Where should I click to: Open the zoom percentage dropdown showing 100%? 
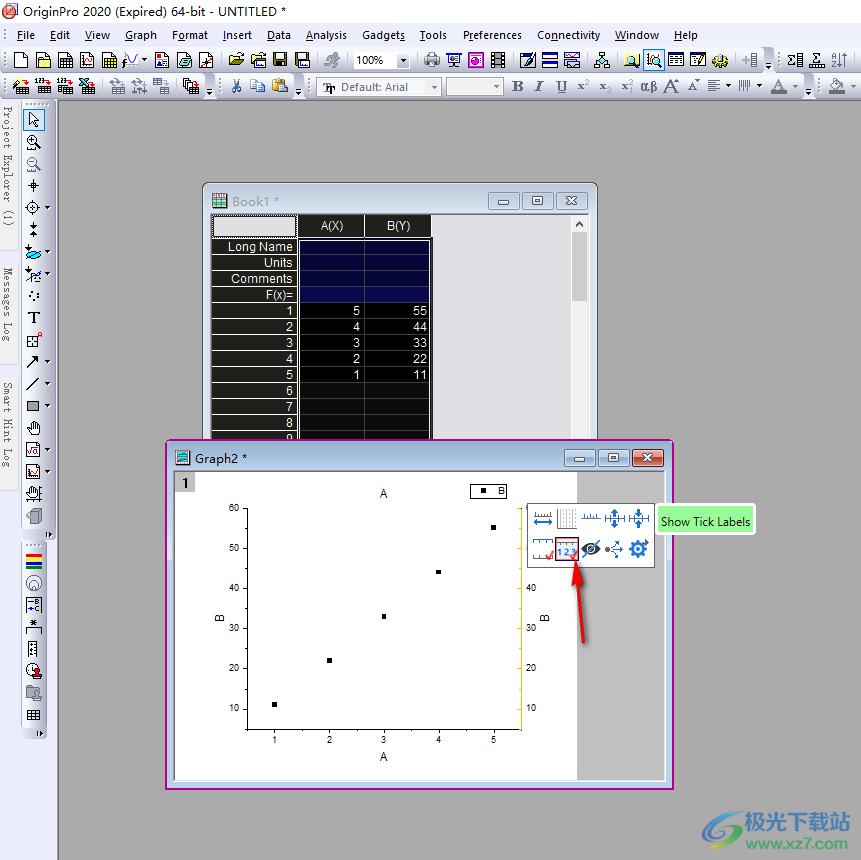(403, 60)
